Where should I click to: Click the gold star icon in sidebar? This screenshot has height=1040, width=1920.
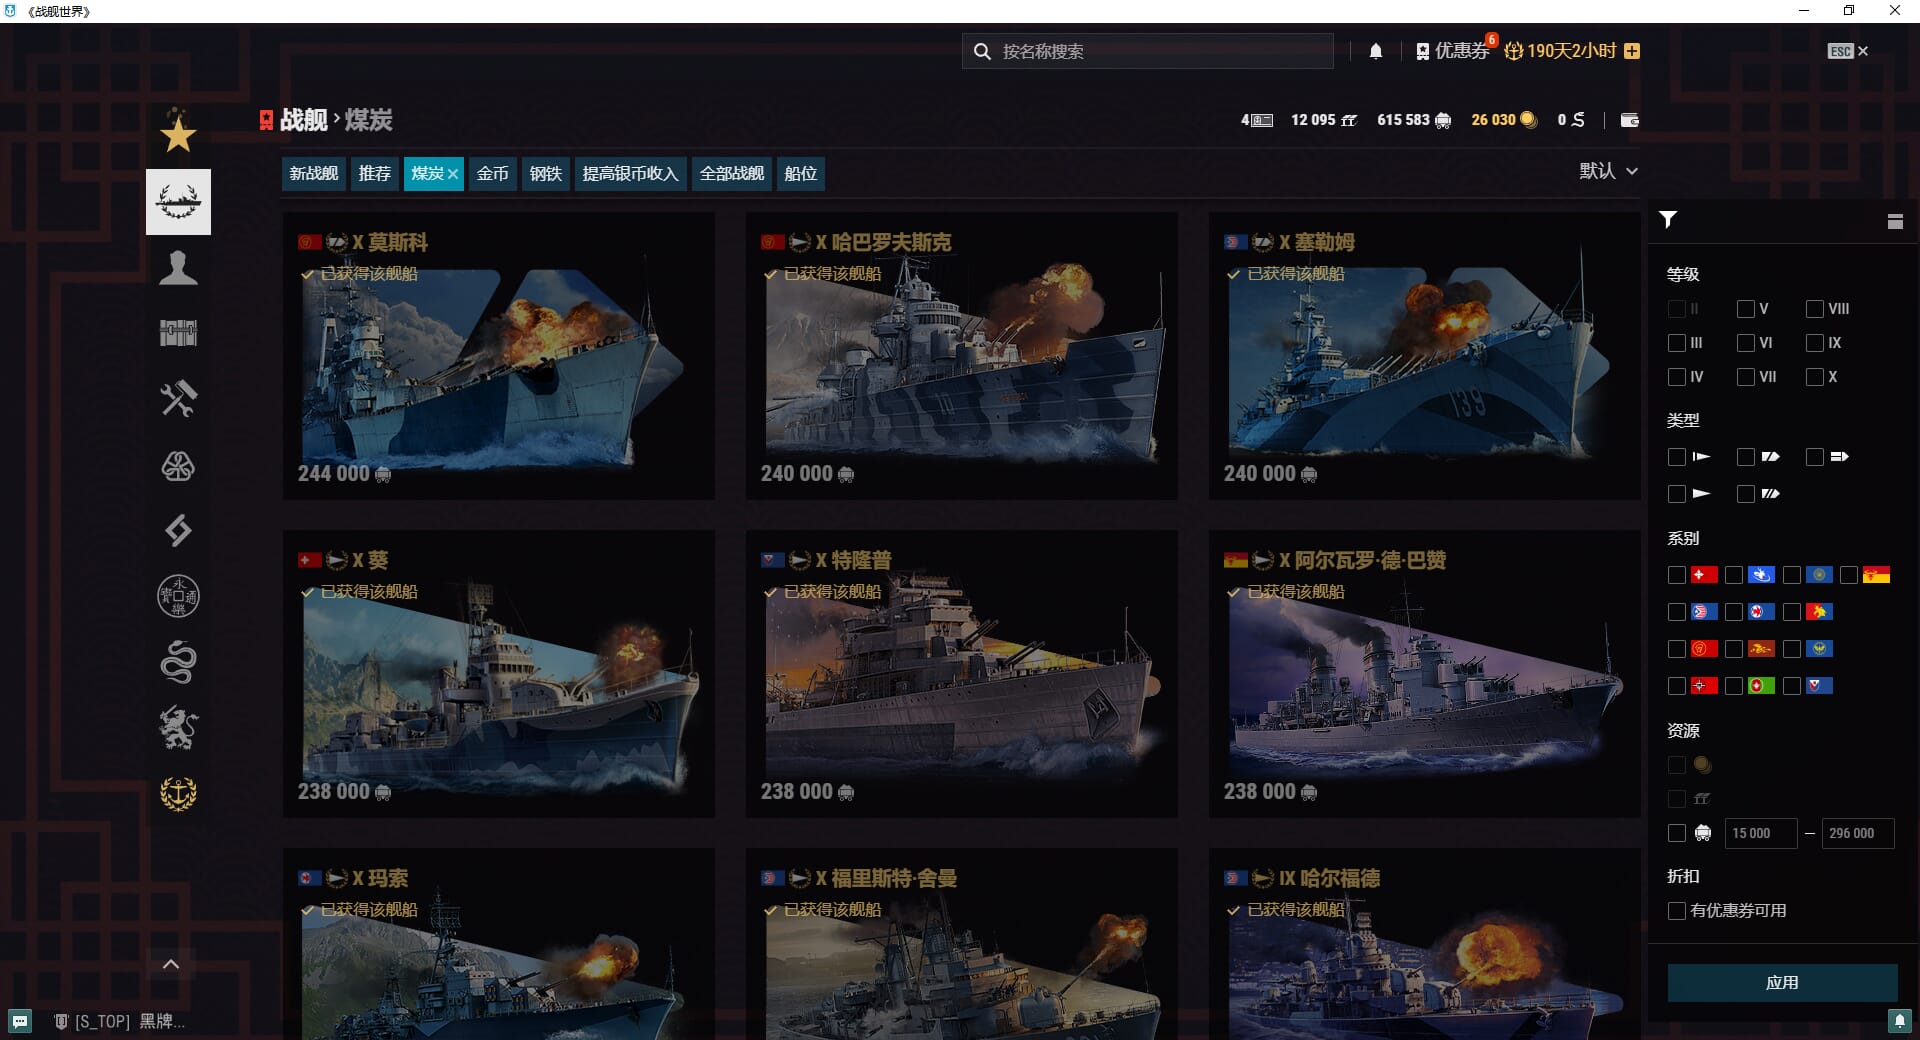click(x=178, y=134)
